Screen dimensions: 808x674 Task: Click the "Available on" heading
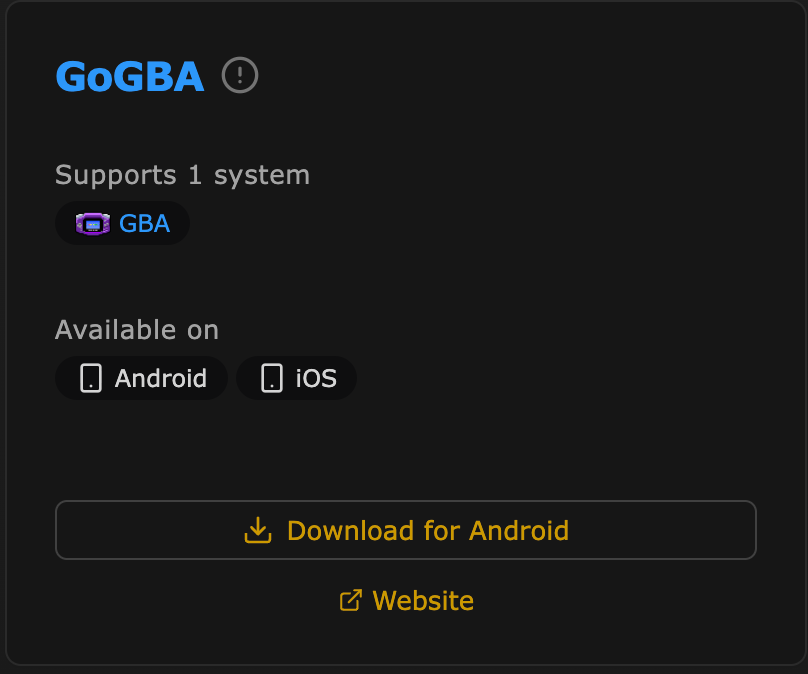[137, 330]
